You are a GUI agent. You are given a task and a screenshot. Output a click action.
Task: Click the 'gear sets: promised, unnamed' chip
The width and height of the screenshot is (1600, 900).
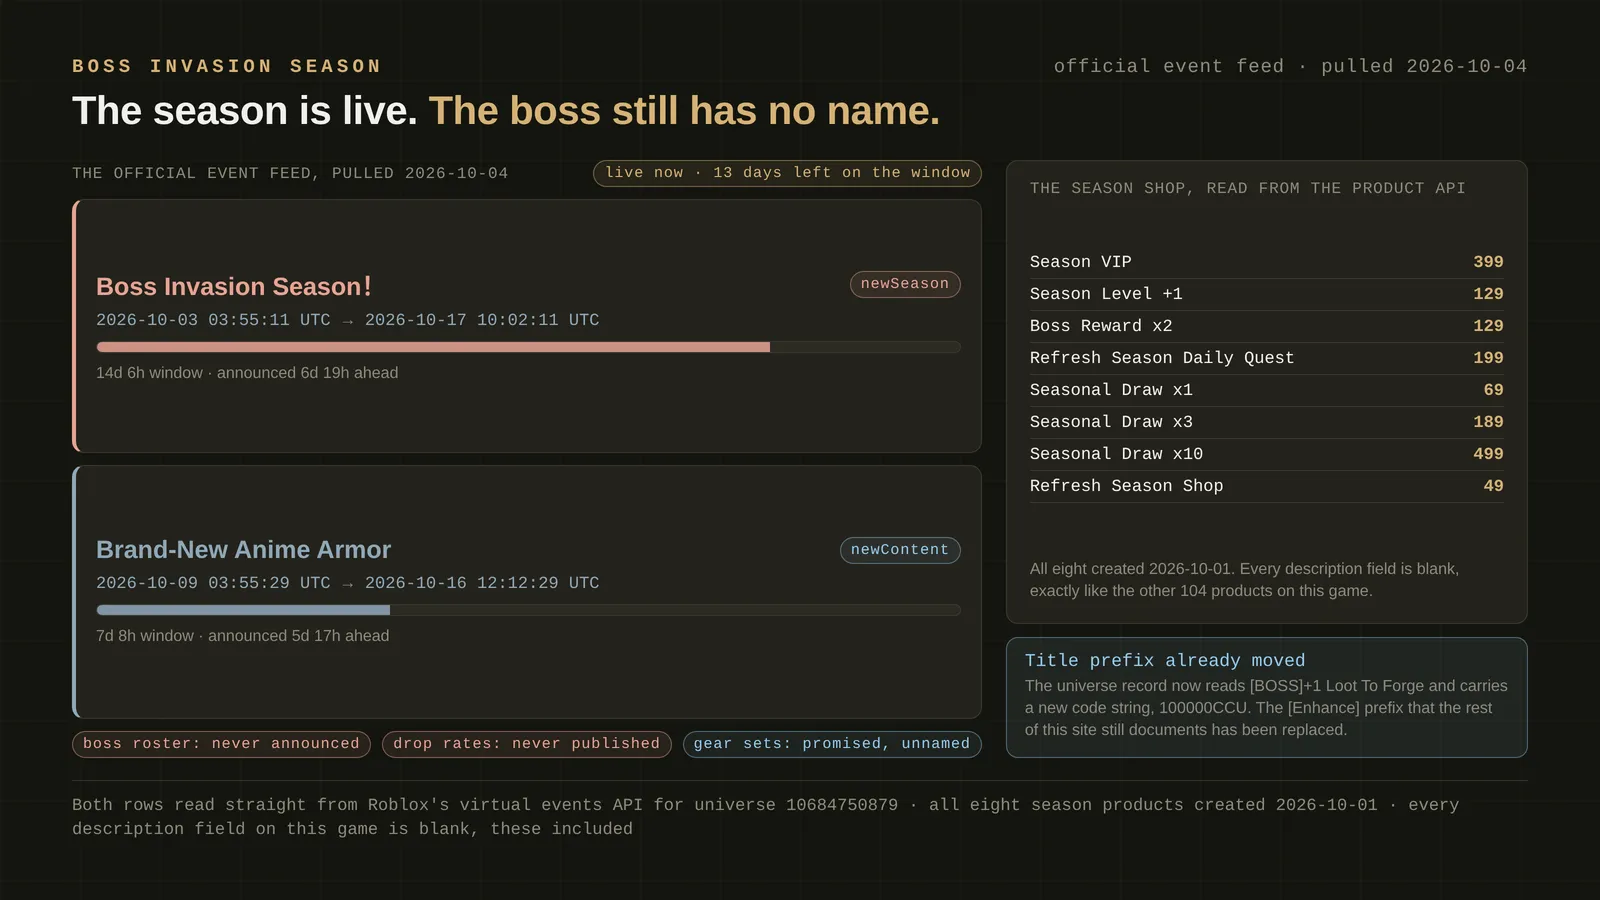tap(832, 744)
